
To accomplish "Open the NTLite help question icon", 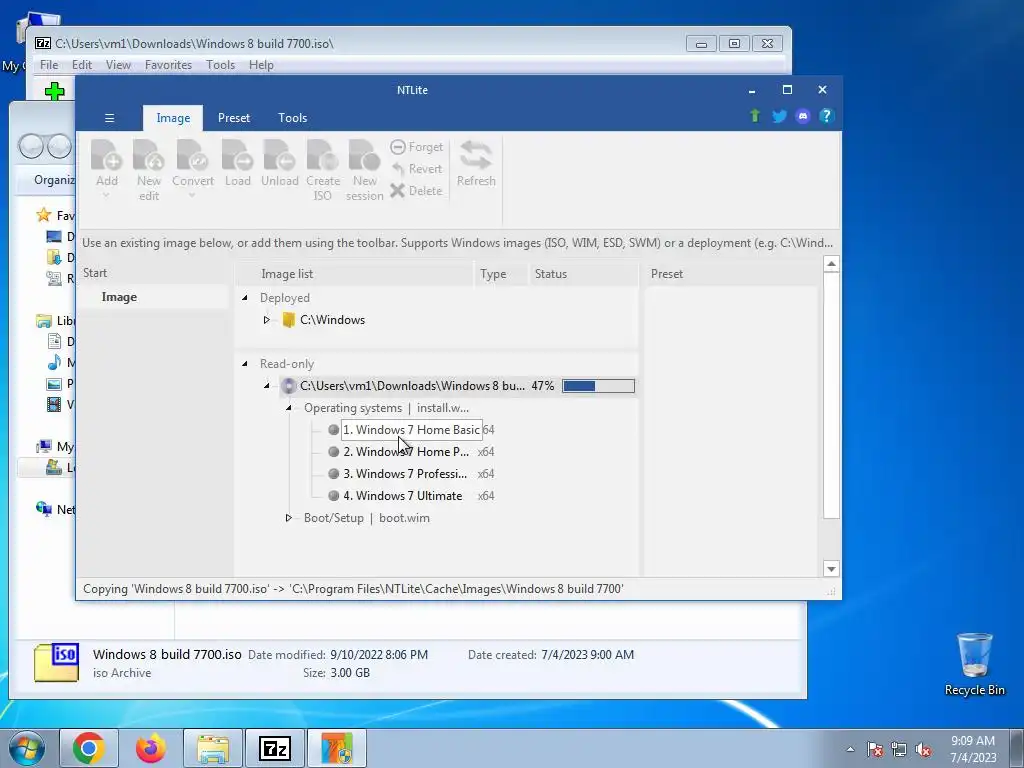I will coord(826,116).
